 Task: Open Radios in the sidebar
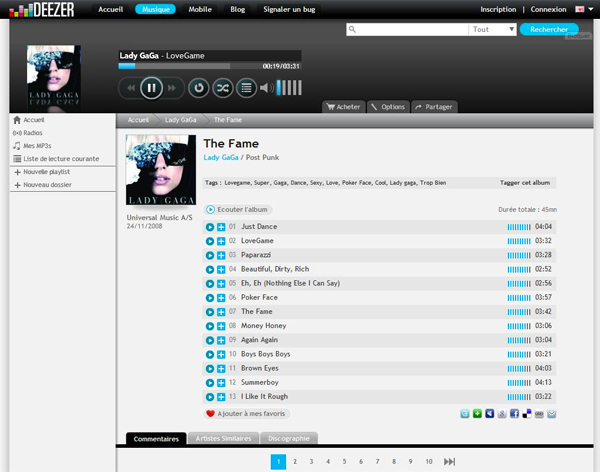pos(28,133)
